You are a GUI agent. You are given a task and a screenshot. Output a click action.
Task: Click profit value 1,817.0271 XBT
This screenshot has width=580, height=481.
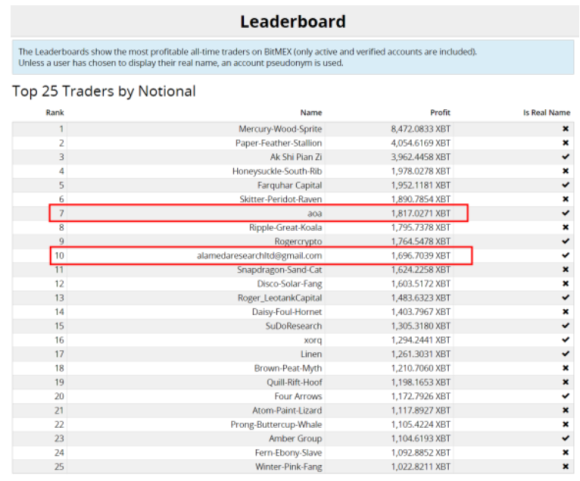click(421, 213)
